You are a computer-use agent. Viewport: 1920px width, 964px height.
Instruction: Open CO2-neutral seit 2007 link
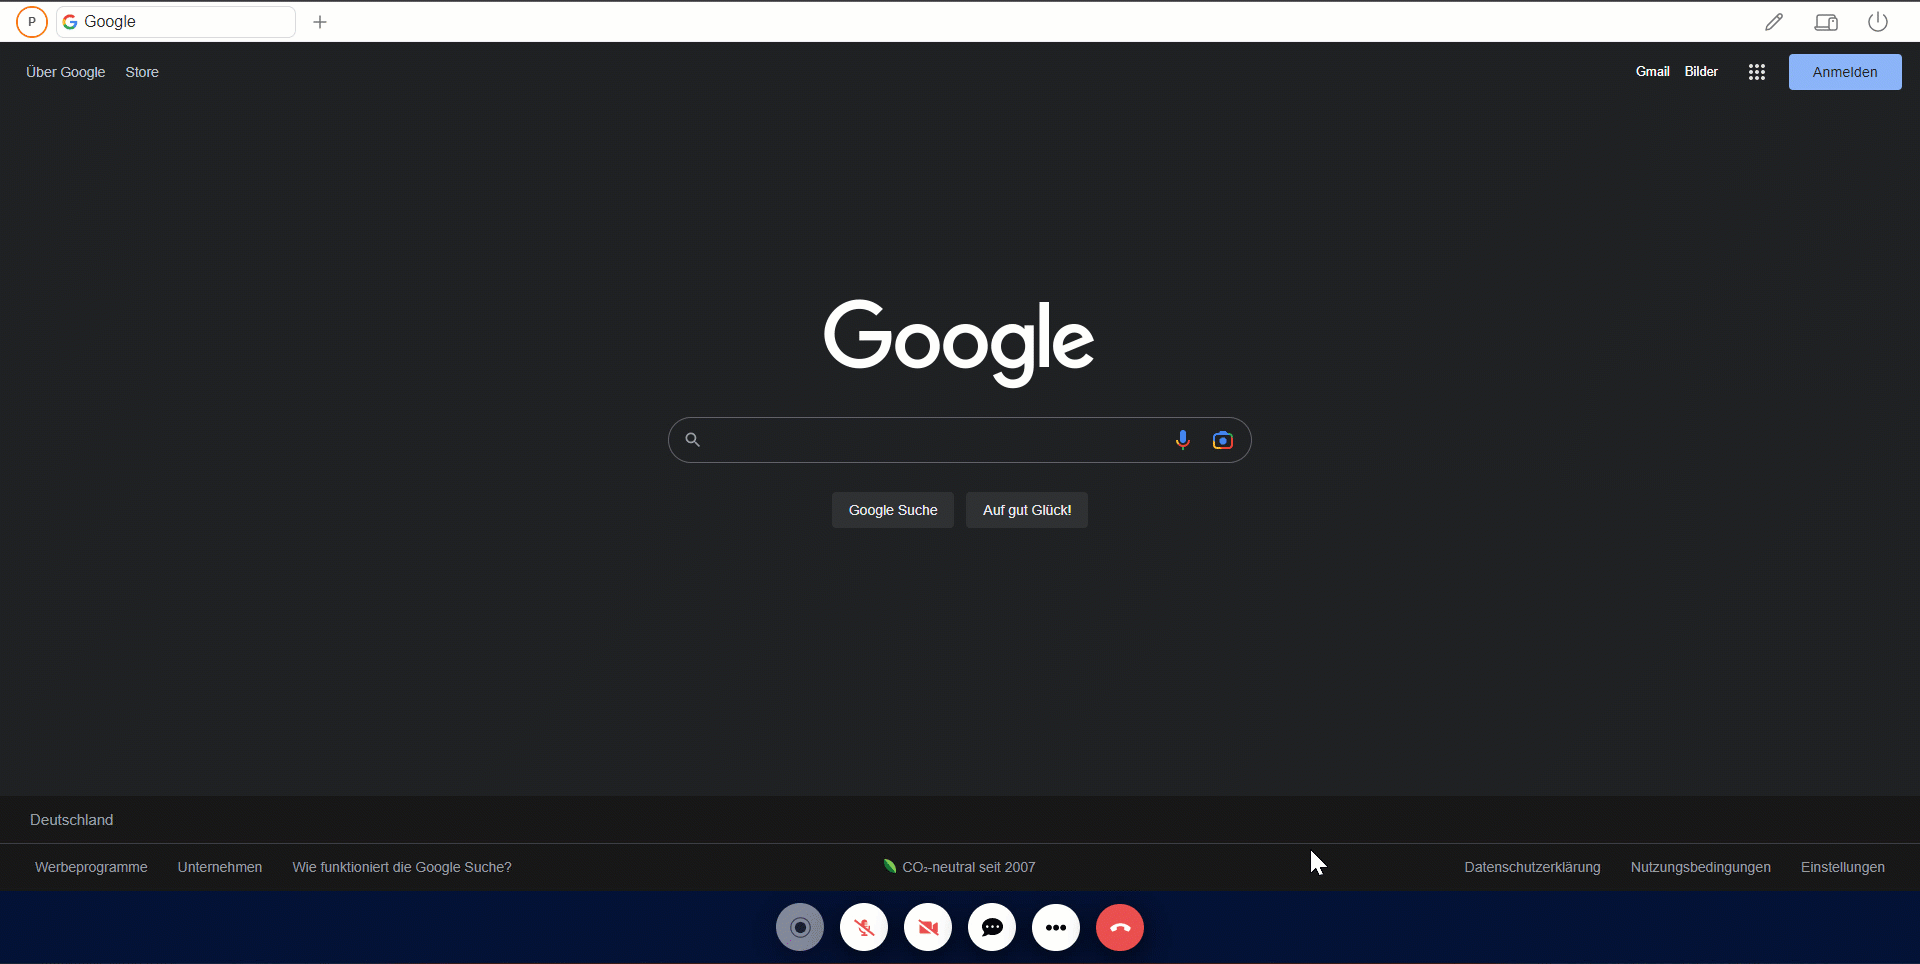(x=960, y=867)
